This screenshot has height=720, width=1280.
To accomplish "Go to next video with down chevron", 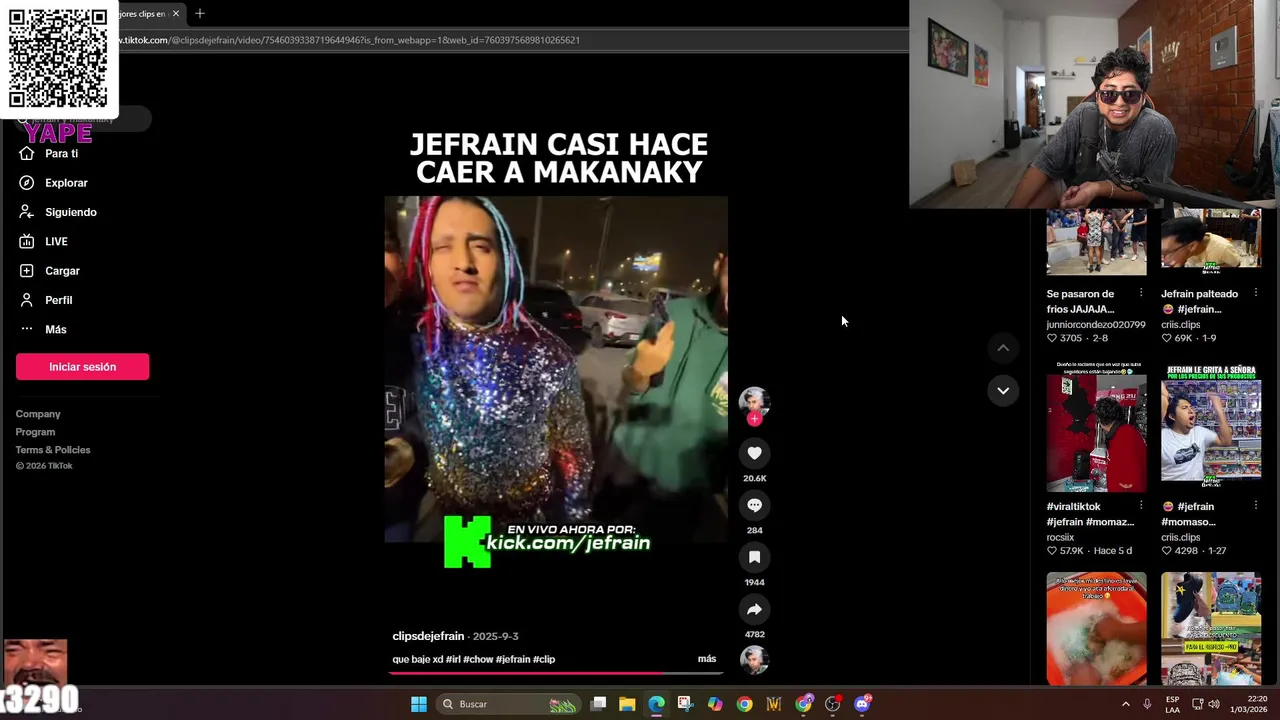I will [x=1003, y=390].
